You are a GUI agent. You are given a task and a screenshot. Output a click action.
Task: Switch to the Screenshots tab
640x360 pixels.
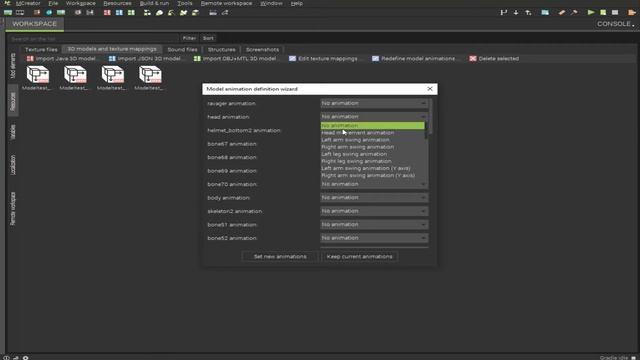coord(262,49)
